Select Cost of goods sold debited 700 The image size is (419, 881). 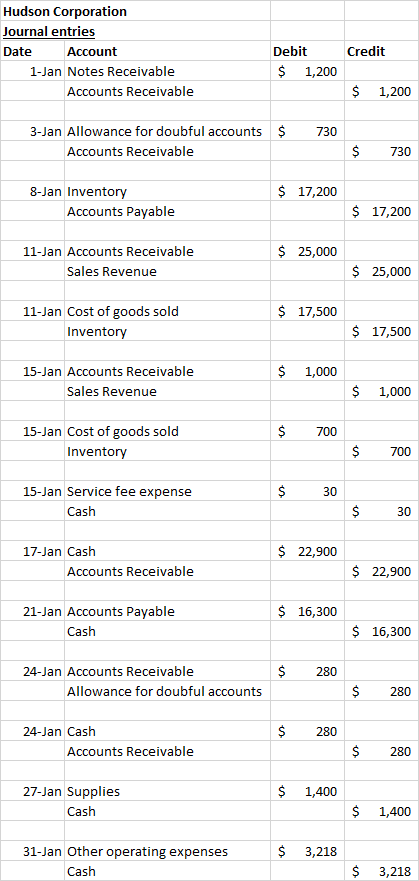[167, 432]
